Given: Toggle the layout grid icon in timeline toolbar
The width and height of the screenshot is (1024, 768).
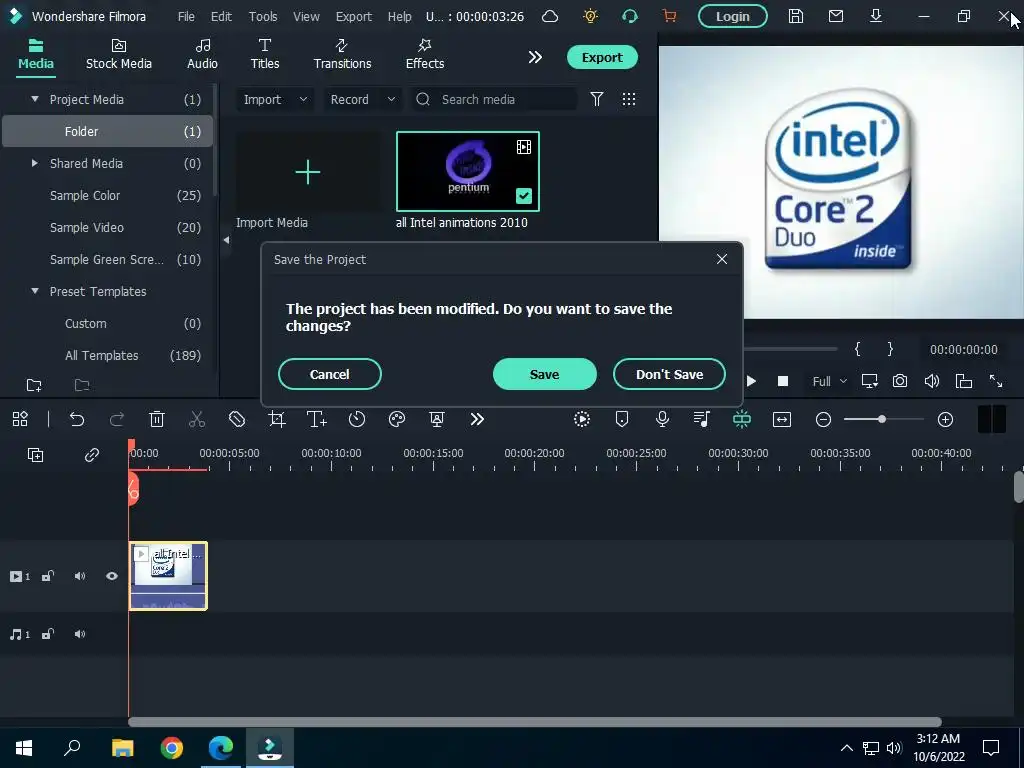Looking at the screenshot, I should [x=20, y=419].
